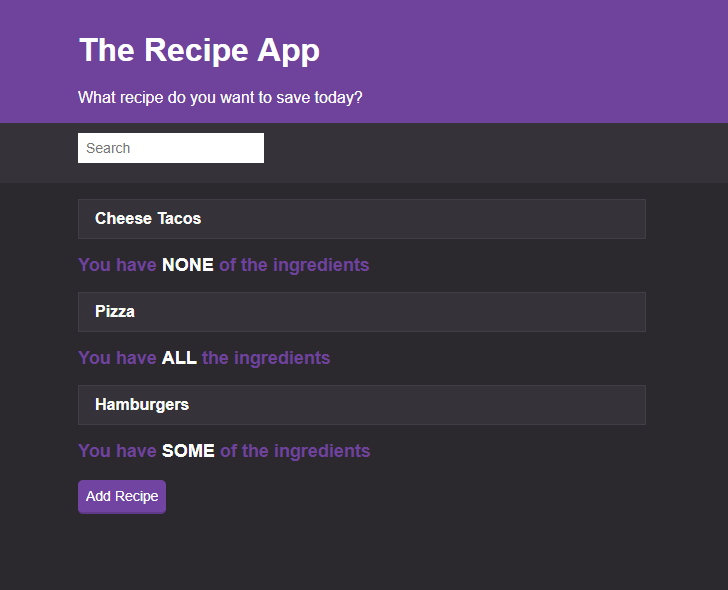The width and height of the screenshot is (728, 590).
Task: Focus the Search input field
Action: 171,148
